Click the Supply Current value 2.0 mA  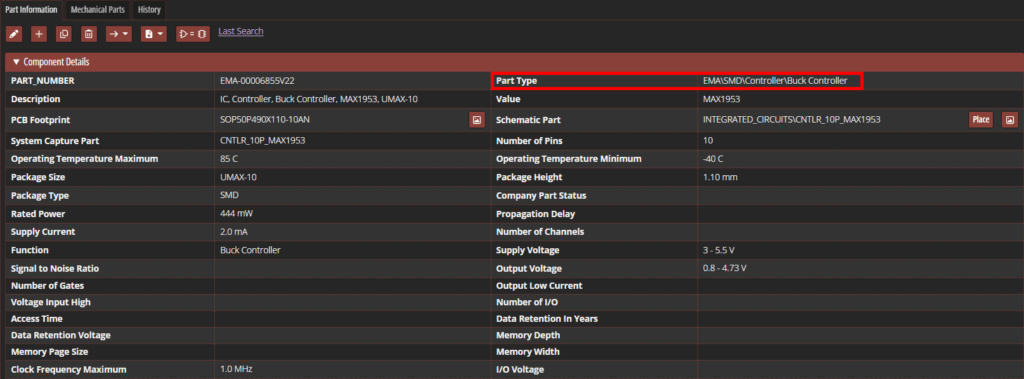[234, 232]
